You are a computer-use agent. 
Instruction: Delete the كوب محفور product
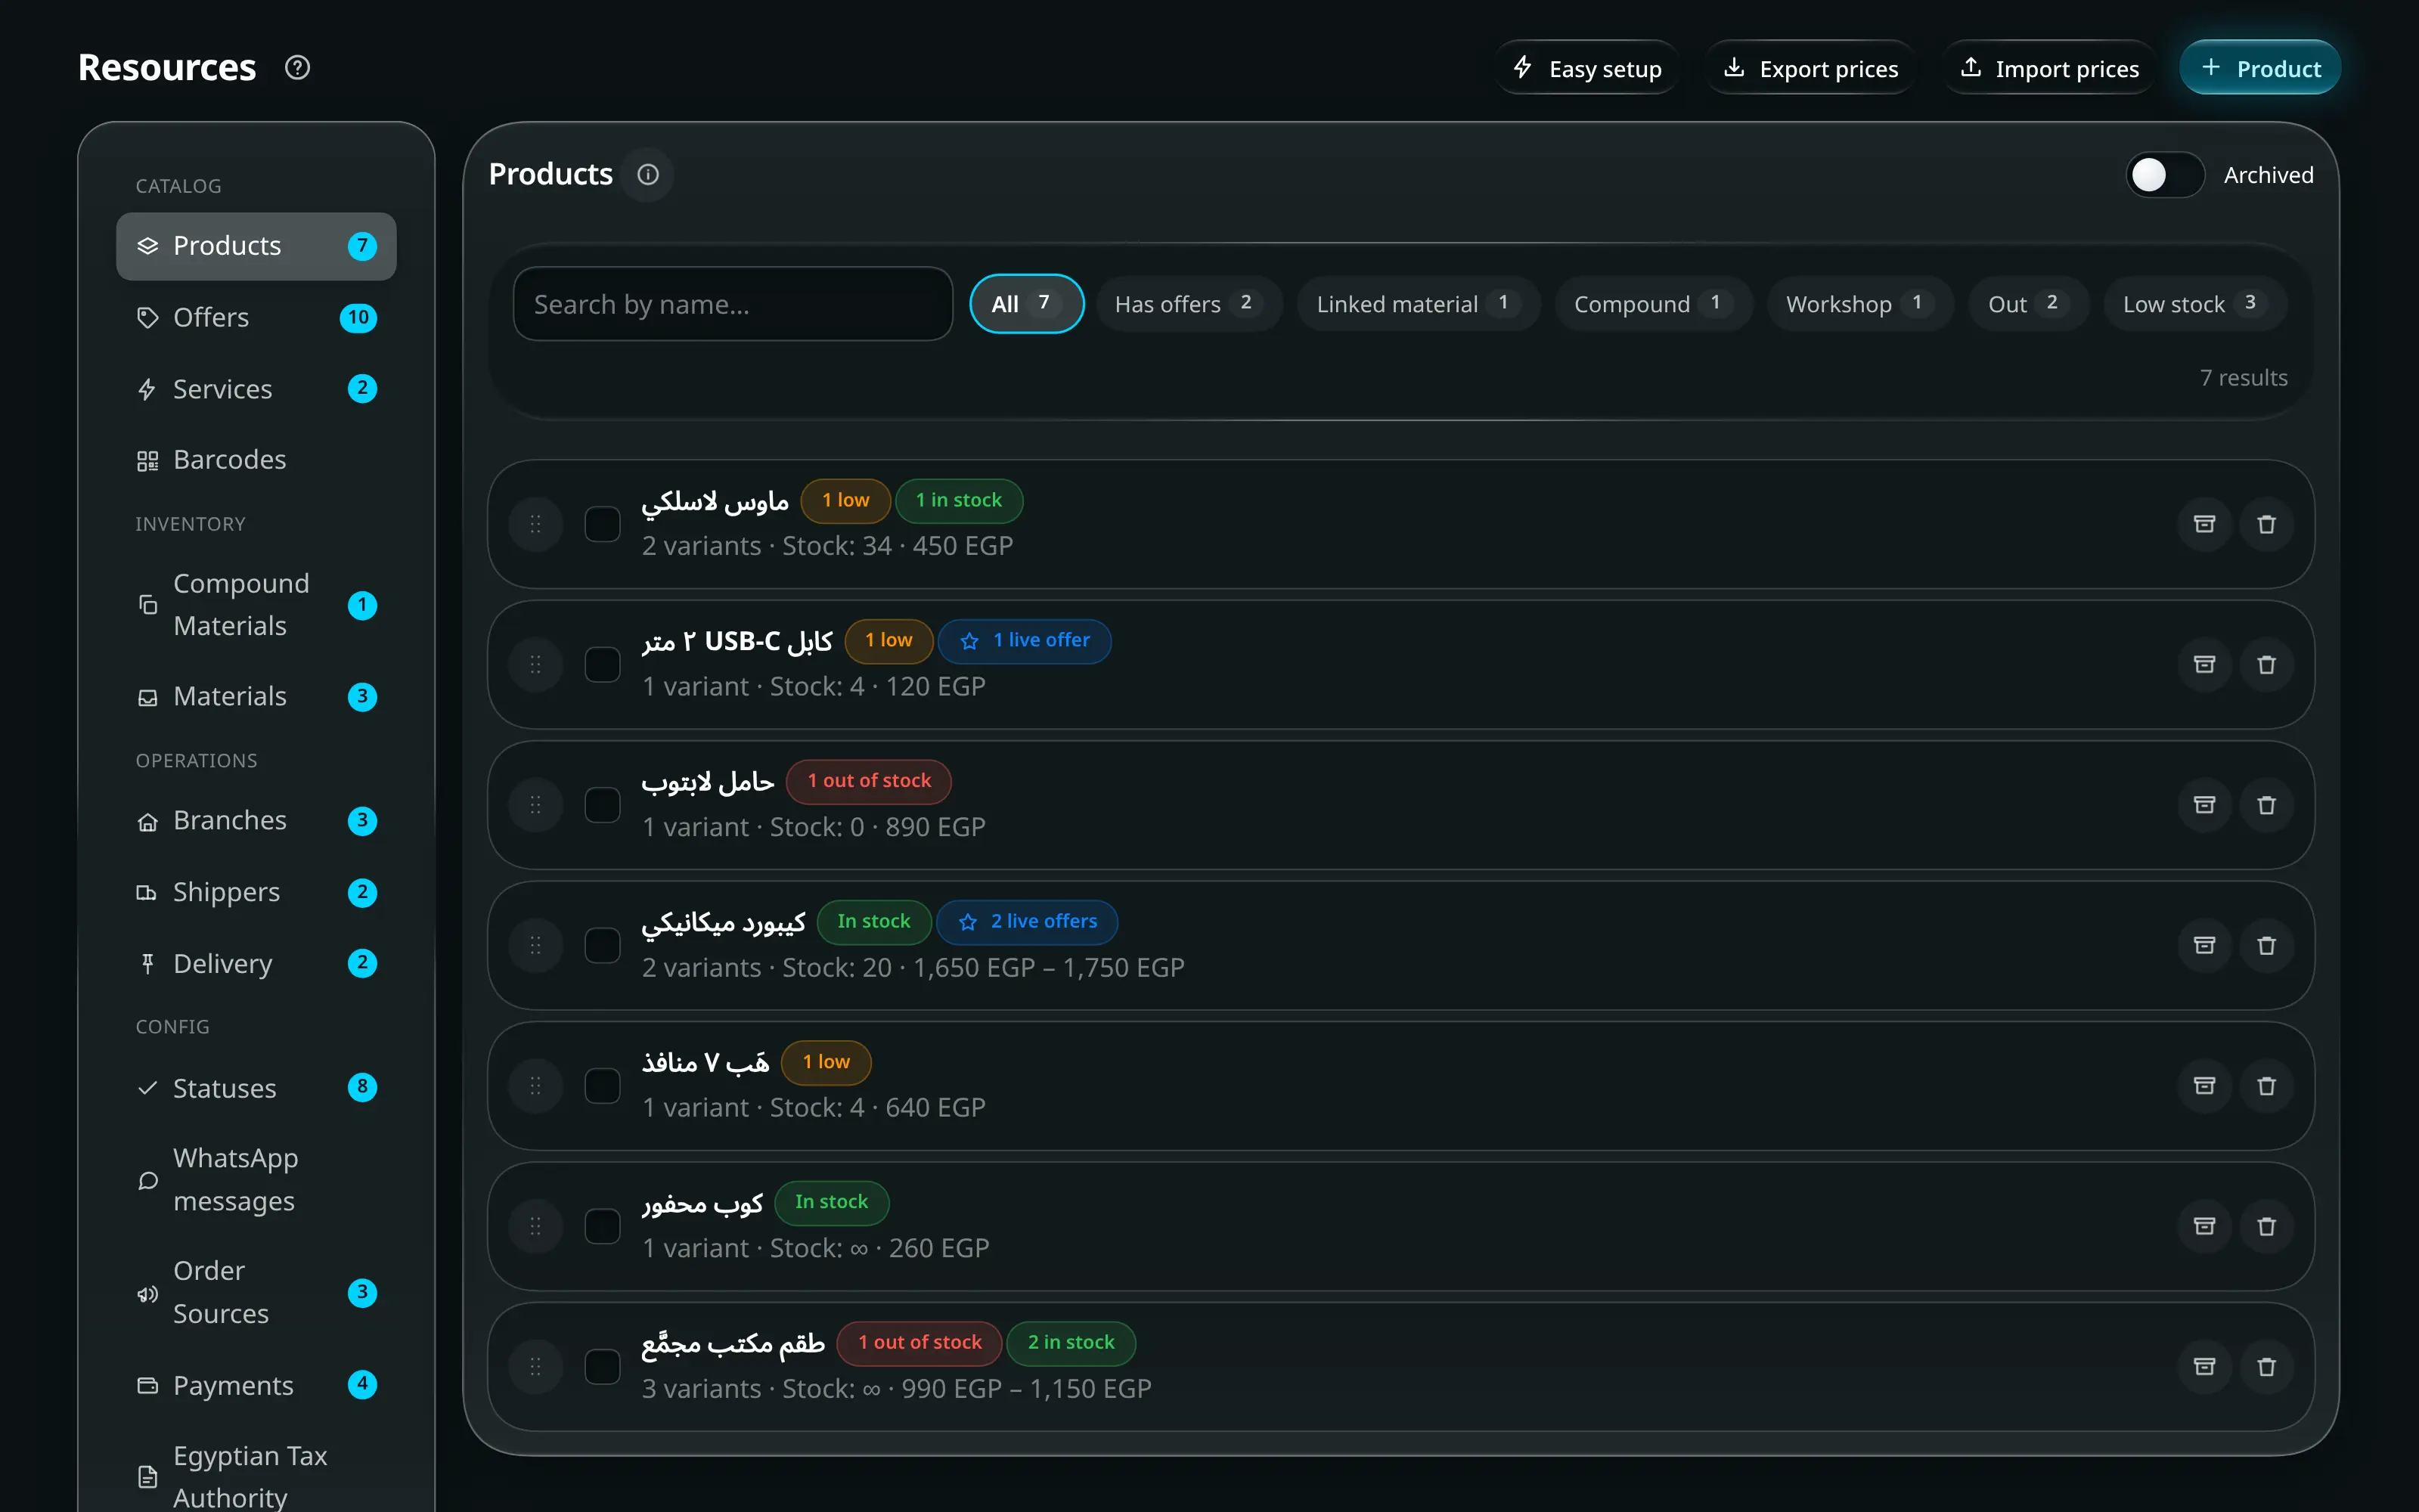point(2266,1226)
